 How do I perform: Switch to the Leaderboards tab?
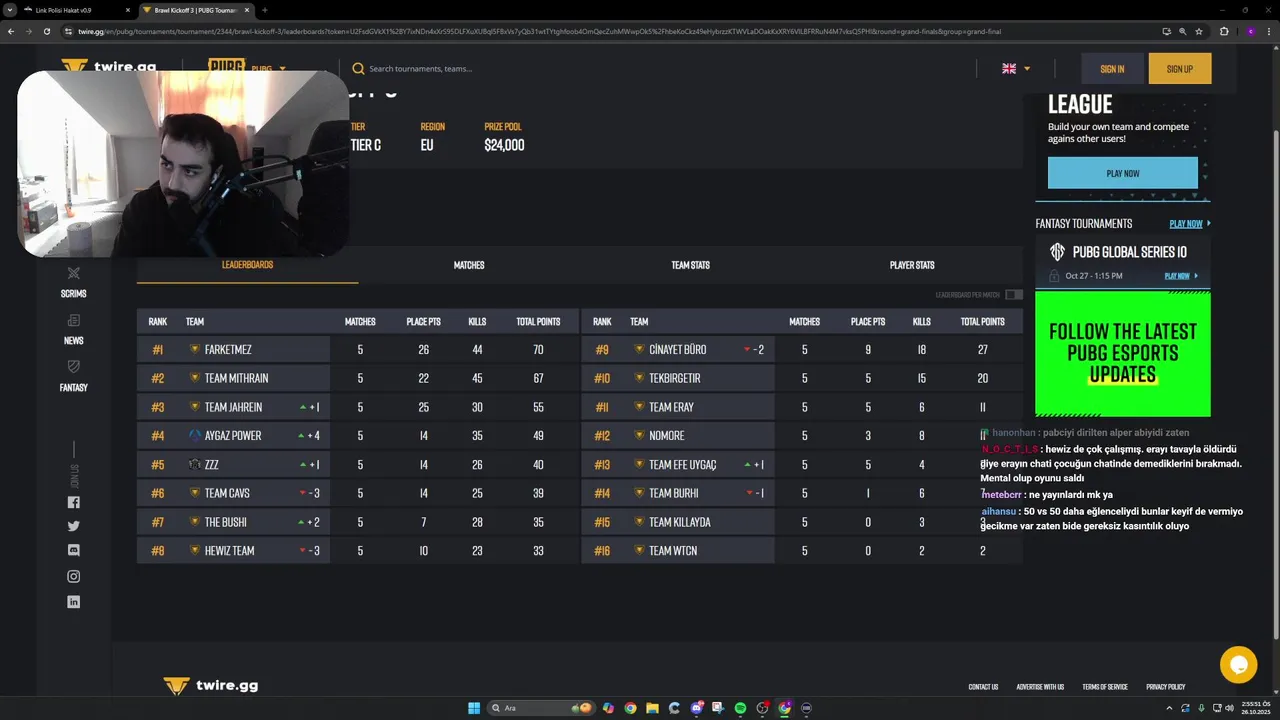click(247, 265)
